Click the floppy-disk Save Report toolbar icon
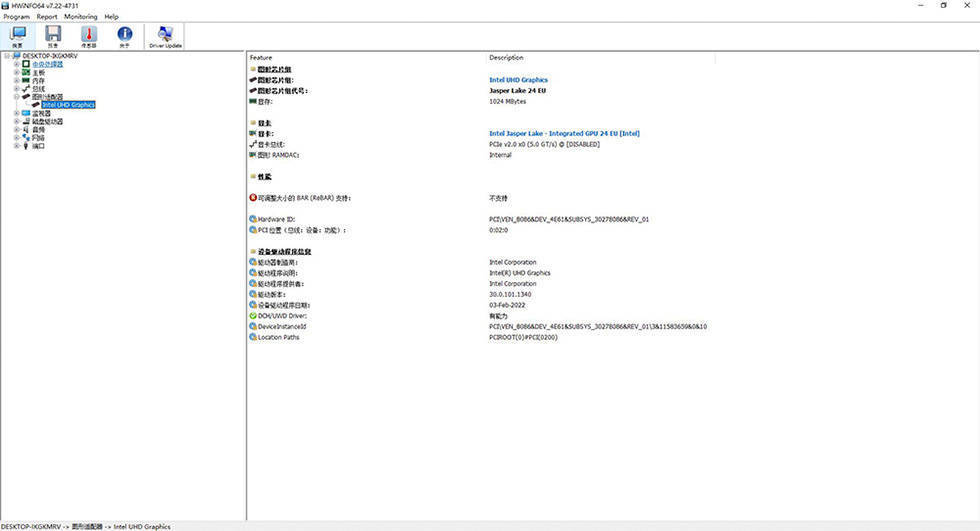The height and width of the screenshot is (531, 980). (53, 36)
